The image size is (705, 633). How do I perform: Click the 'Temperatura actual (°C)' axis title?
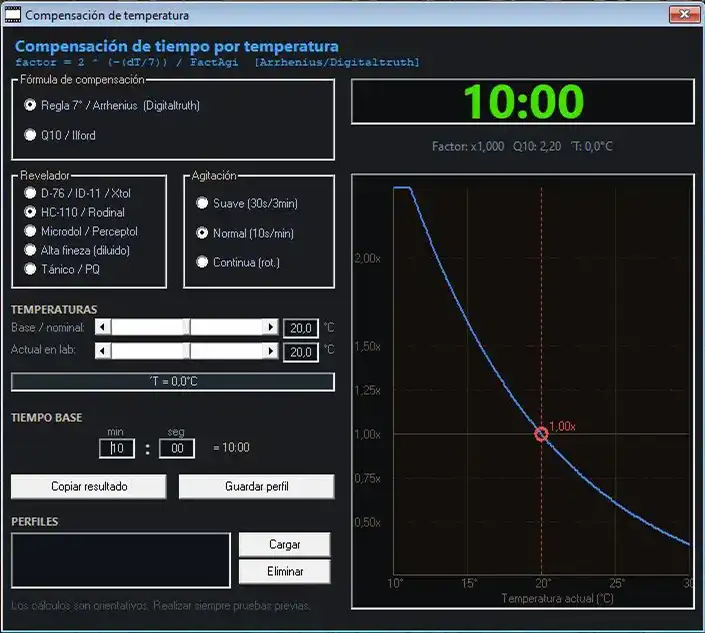coord(558,598)
